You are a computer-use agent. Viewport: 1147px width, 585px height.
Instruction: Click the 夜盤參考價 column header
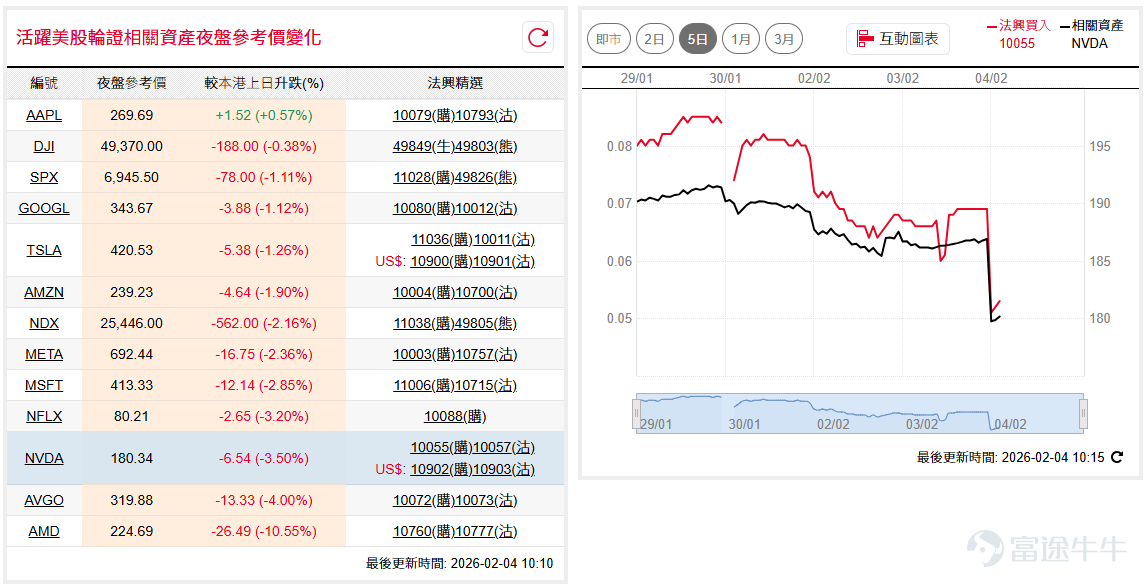tap(132, 83)
